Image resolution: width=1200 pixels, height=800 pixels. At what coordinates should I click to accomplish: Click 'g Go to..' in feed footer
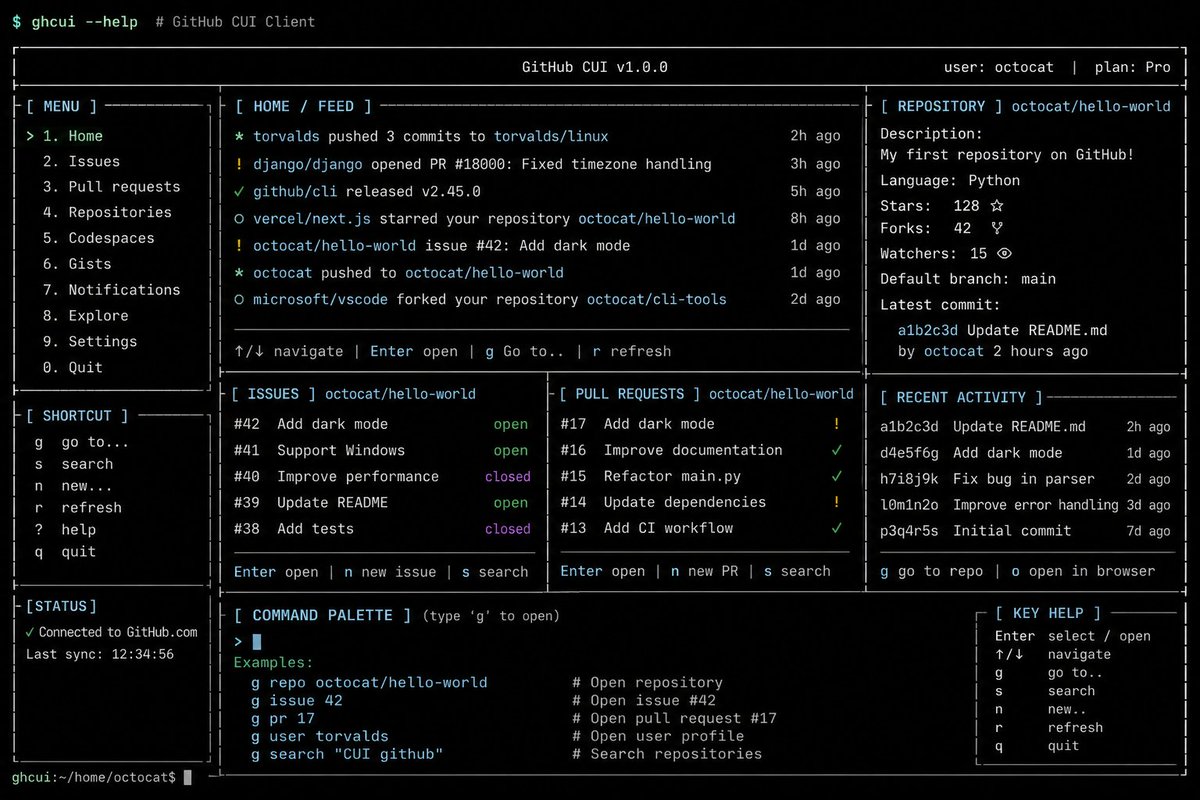coord(525,351)
